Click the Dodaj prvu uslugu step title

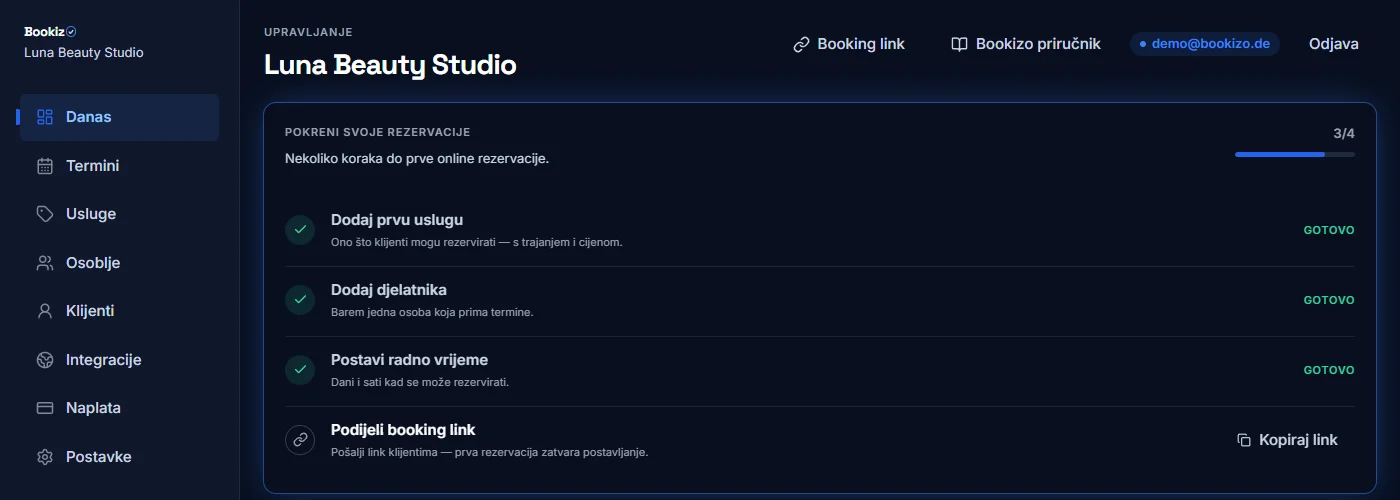click(x=397, y=220)
